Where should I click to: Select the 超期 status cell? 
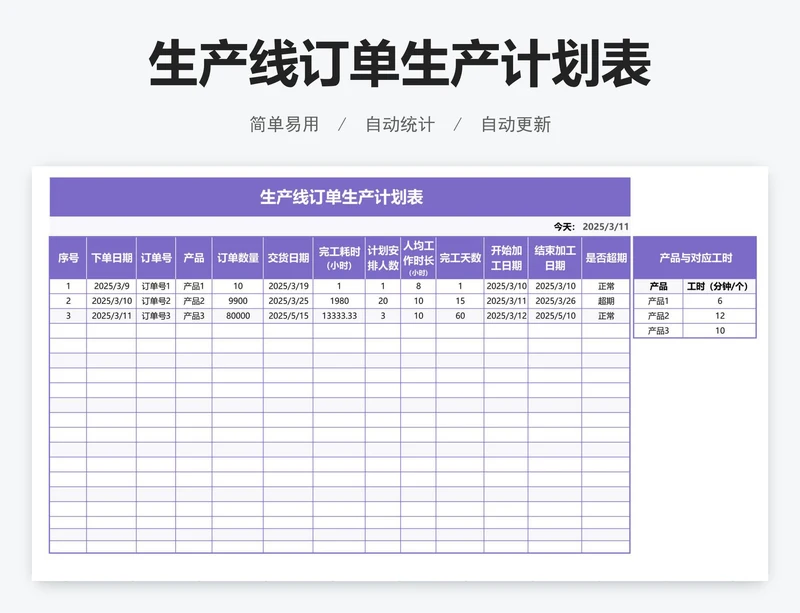point(606,301)
